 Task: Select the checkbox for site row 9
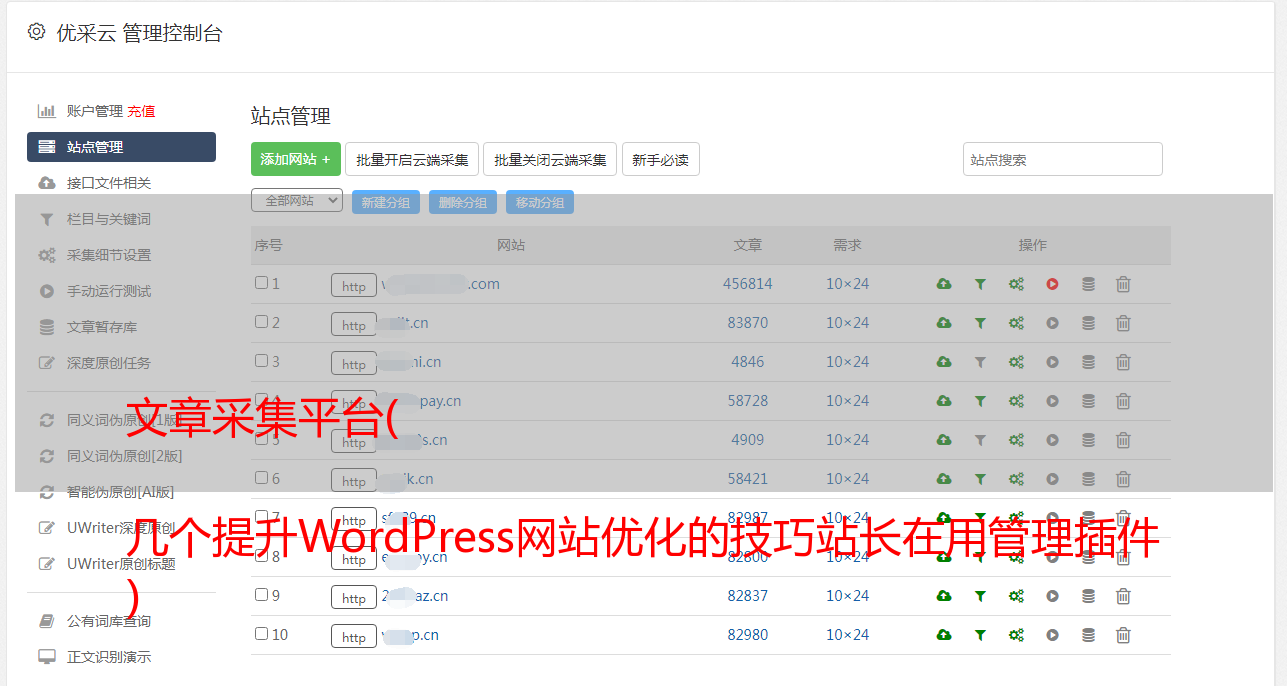(x=261, y=595)
